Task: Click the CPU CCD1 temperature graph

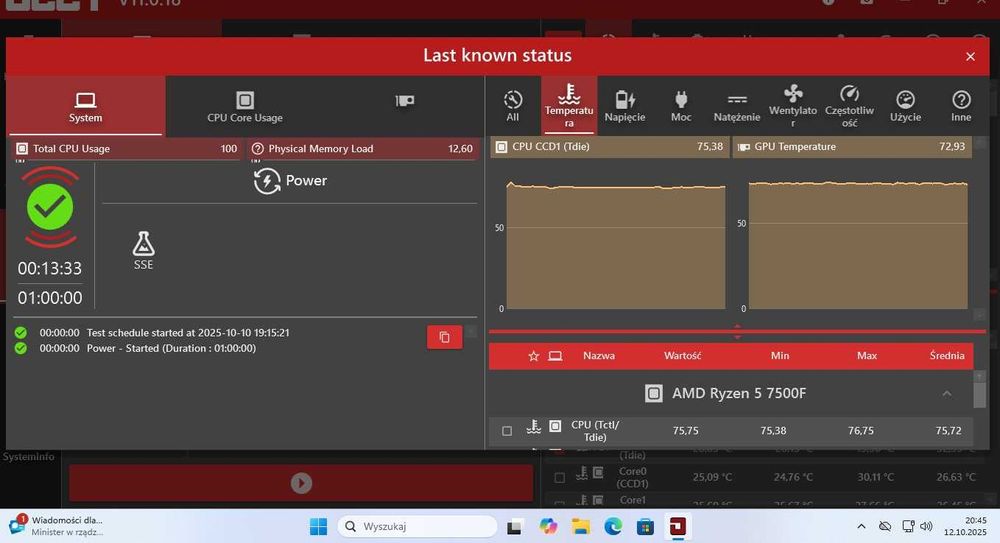Action: [x=615, y=245]
